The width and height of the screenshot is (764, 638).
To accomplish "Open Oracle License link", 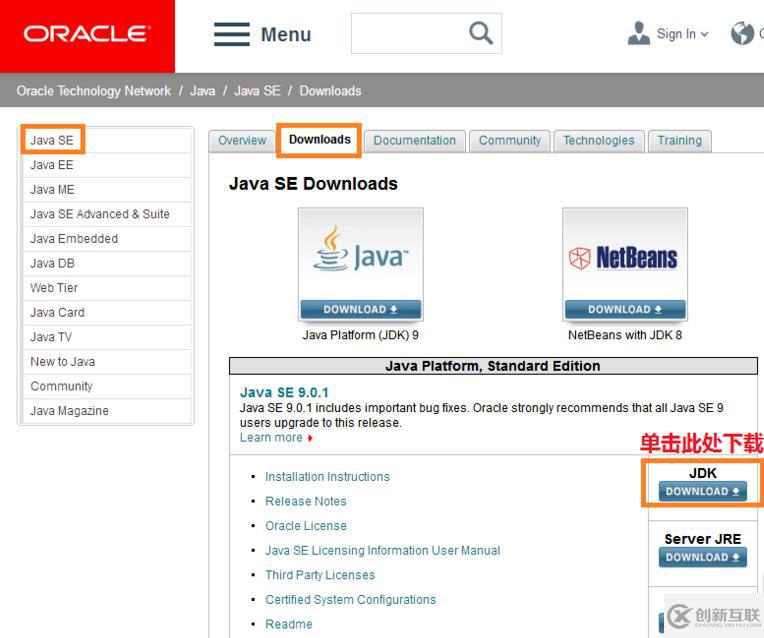I will [x=306, y=526].
